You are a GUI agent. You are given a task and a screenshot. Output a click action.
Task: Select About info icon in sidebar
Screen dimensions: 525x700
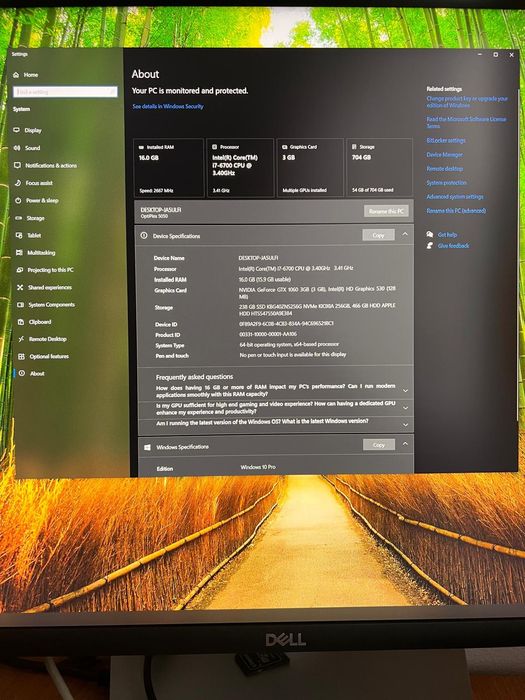(22, 373)
